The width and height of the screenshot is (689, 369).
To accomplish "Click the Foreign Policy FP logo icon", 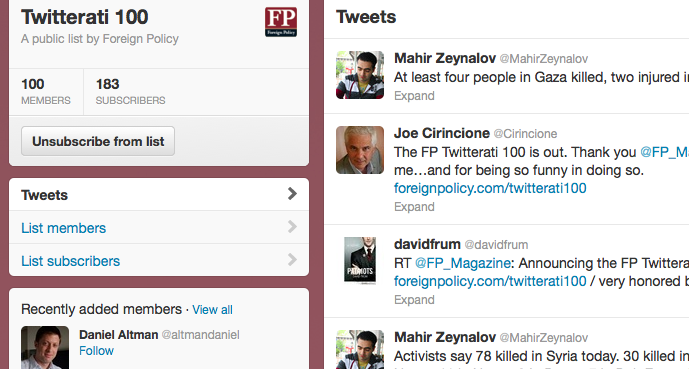I will pos(281,22).
